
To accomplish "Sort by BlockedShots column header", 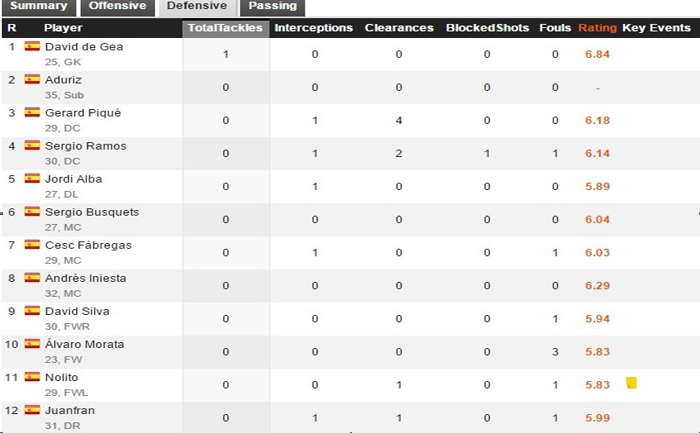I will point(487,28).
